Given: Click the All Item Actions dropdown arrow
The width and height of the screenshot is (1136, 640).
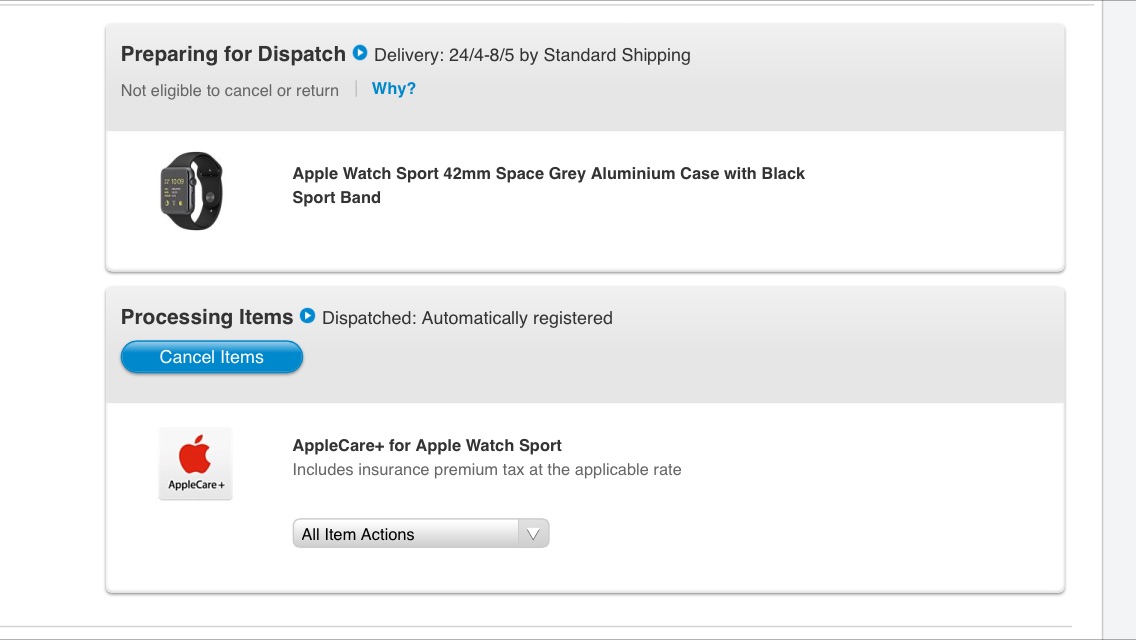Looking at the screenshot, I should point(533,534).
